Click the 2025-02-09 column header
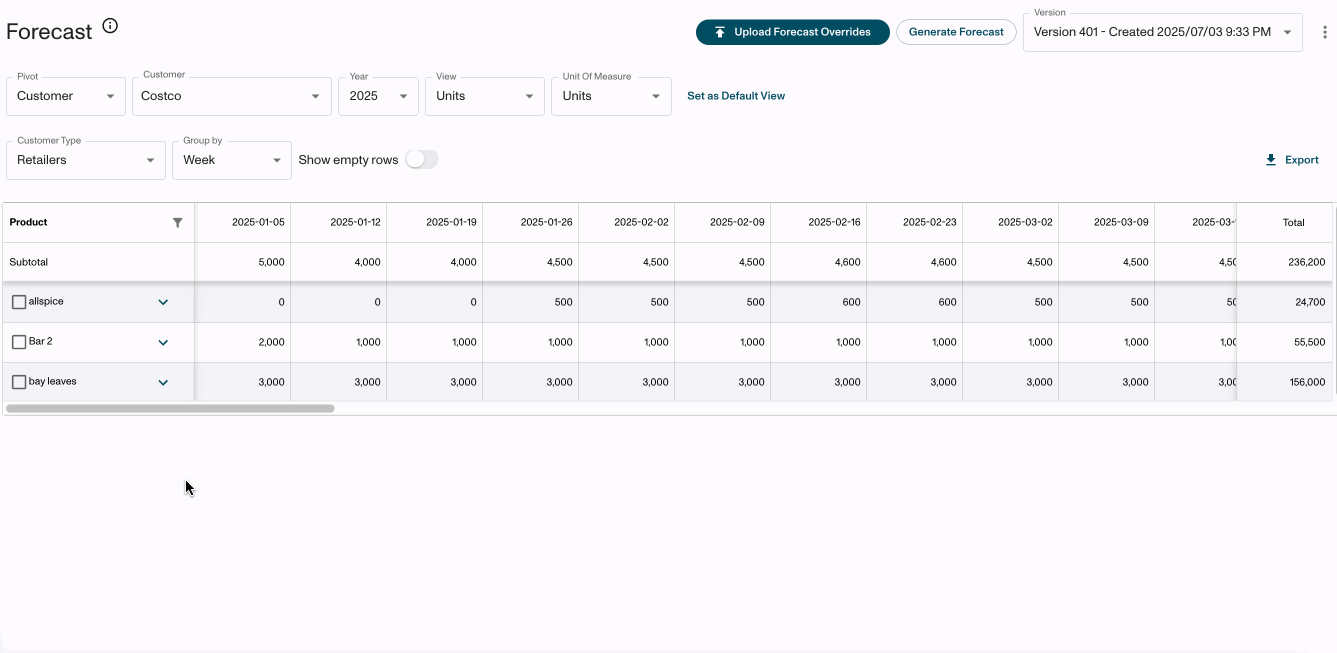This screenshot has height=653, width=1337. click(x=723, y=223)
